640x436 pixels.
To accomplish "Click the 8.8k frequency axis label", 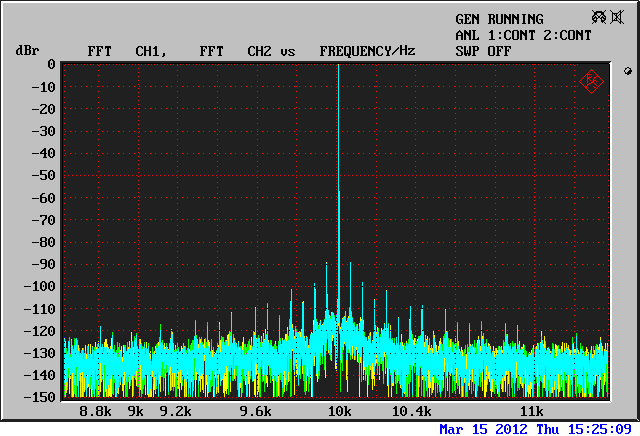I will 95,412.
